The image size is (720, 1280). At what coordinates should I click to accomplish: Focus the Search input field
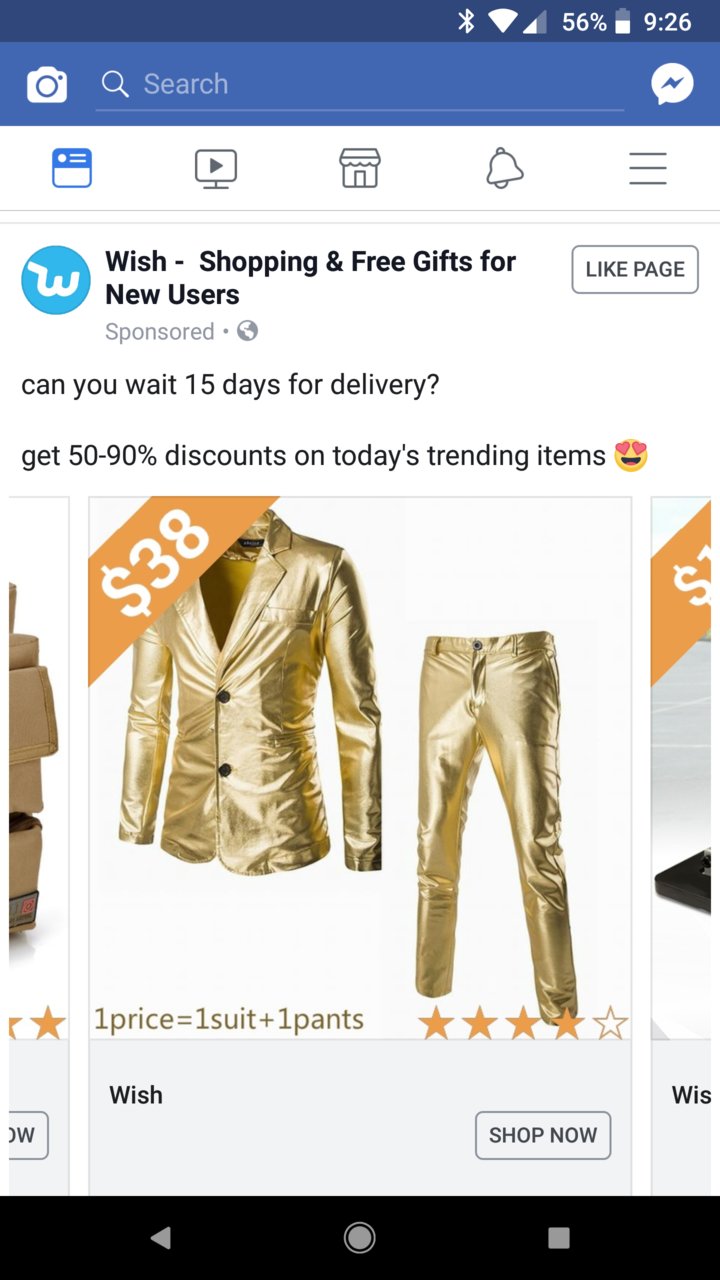[360, 85]
